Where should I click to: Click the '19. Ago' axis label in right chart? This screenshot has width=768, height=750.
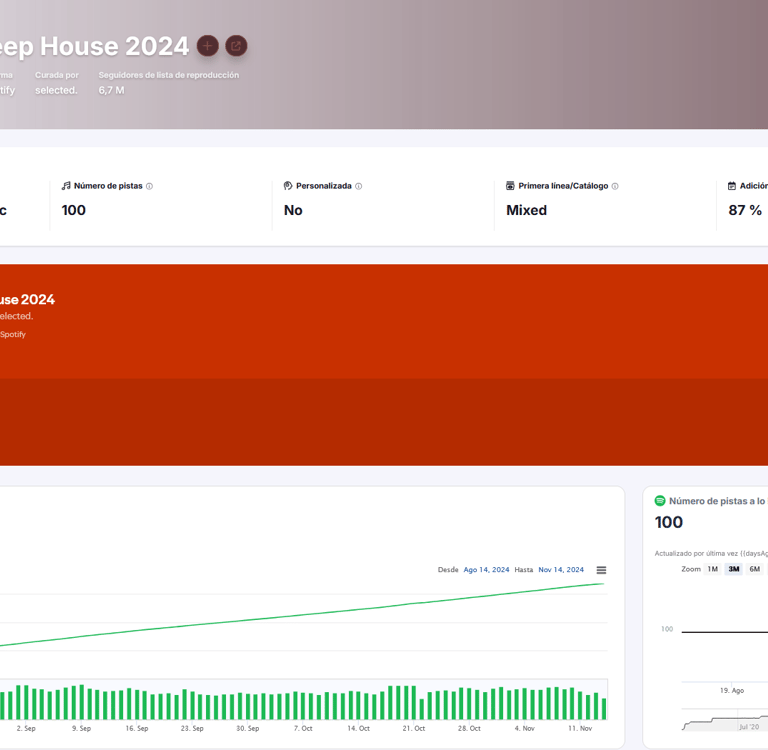pos(732,690)
